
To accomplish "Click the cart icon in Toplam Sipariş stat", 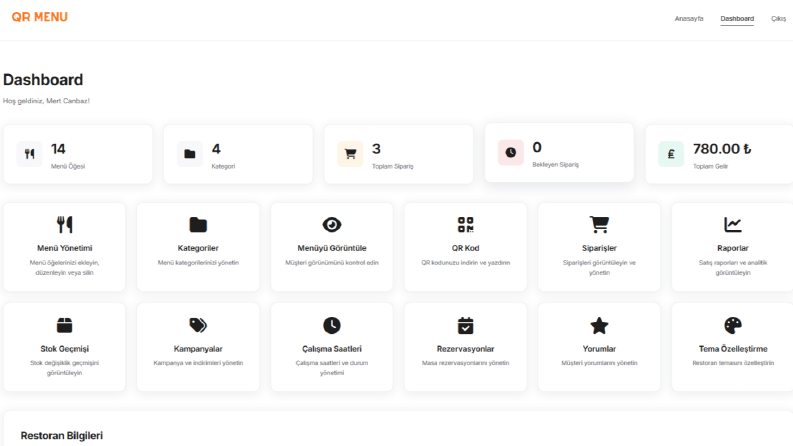I will click(x=350, y=154).
